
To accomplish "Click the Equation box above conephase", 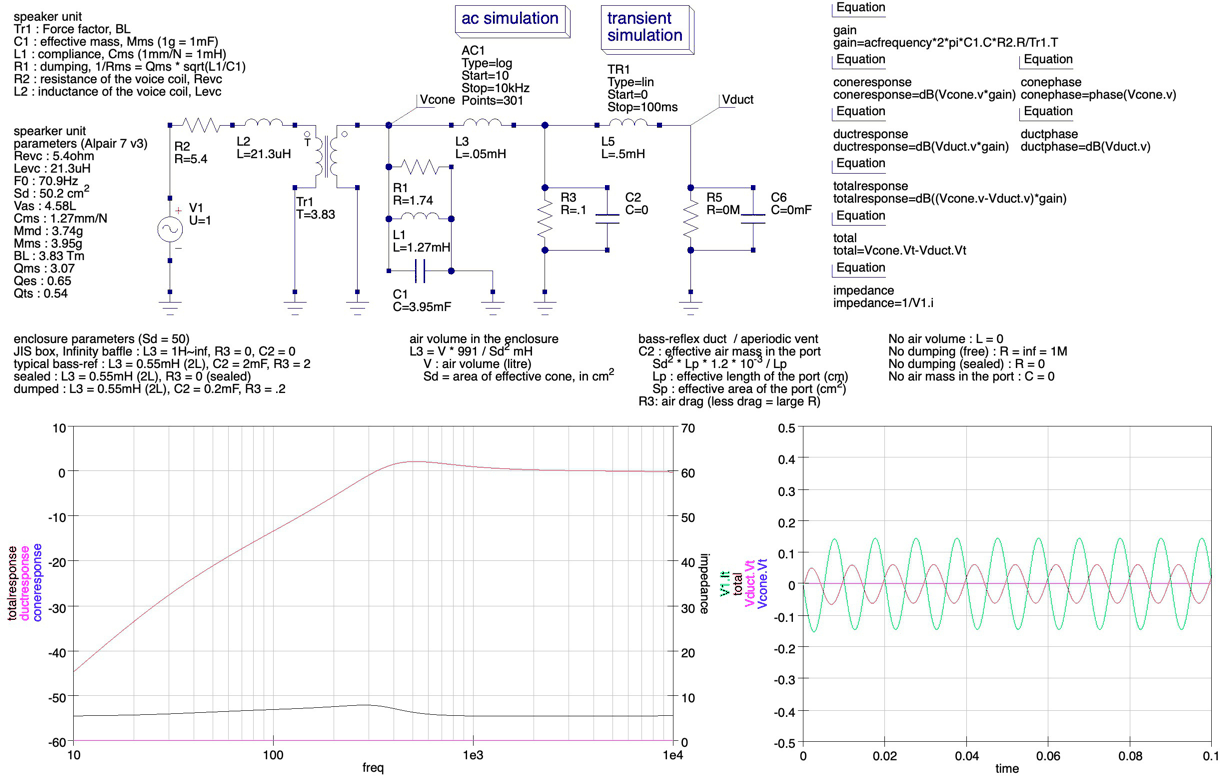I will [x=1049, y=60].
